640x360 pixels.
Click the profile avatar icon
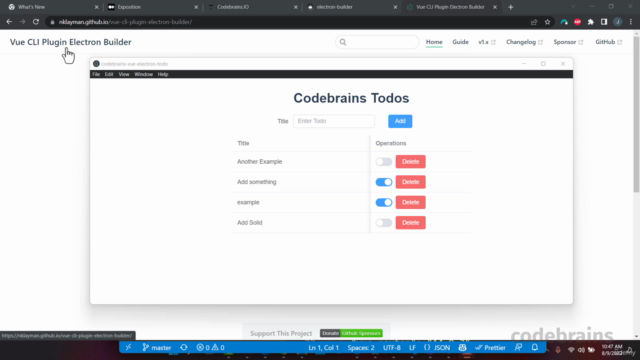pyautogui.click(x=618, y=22)
